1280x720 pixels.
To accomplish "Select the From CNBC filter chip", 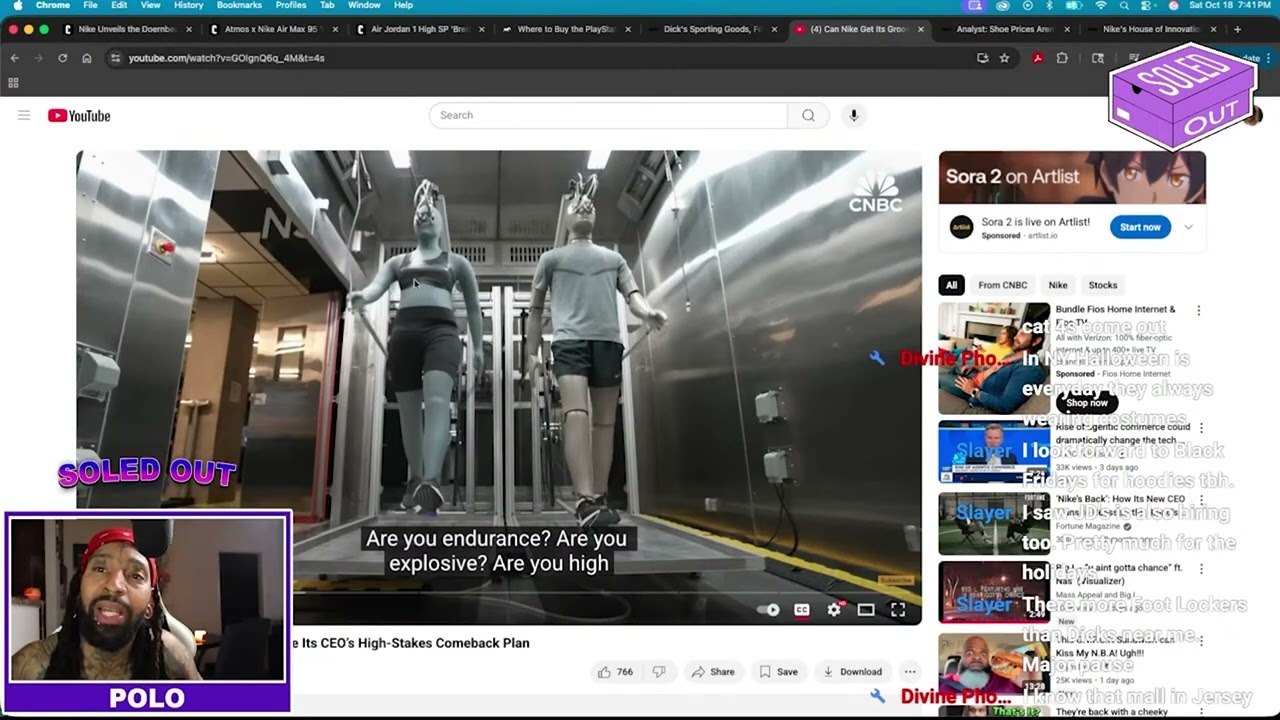I will click(x=1002, y=285).
